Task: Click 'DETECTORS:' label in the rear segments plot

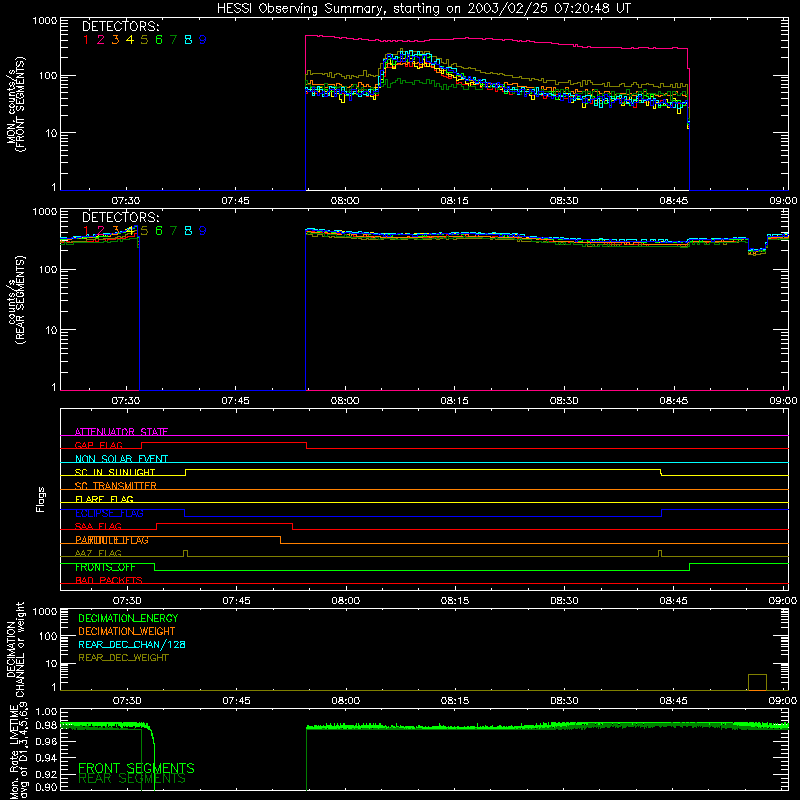Action: pyautogui.click(x=121, y=218)
